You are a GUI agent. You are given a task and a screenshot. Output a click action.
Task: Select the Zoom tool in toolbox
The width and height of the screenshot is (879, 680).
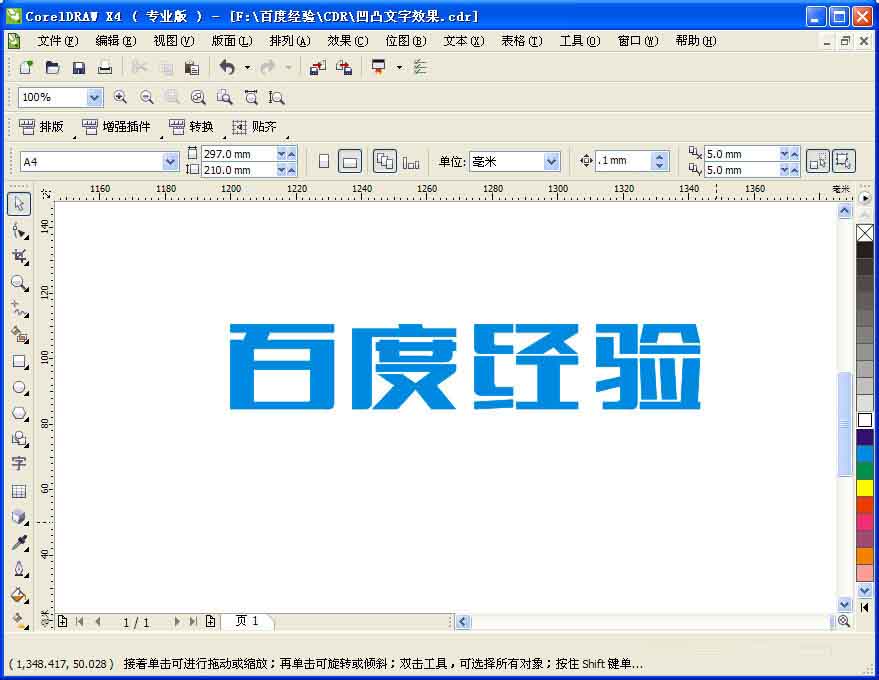pos(19,283)
